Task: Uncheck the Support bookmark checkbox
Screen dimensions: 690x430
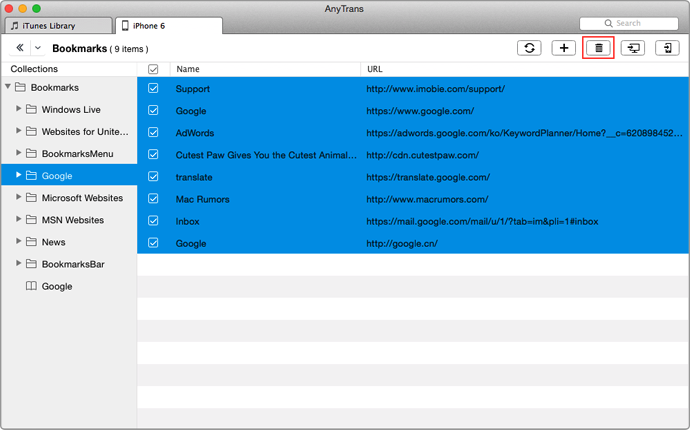Action: 153,88
